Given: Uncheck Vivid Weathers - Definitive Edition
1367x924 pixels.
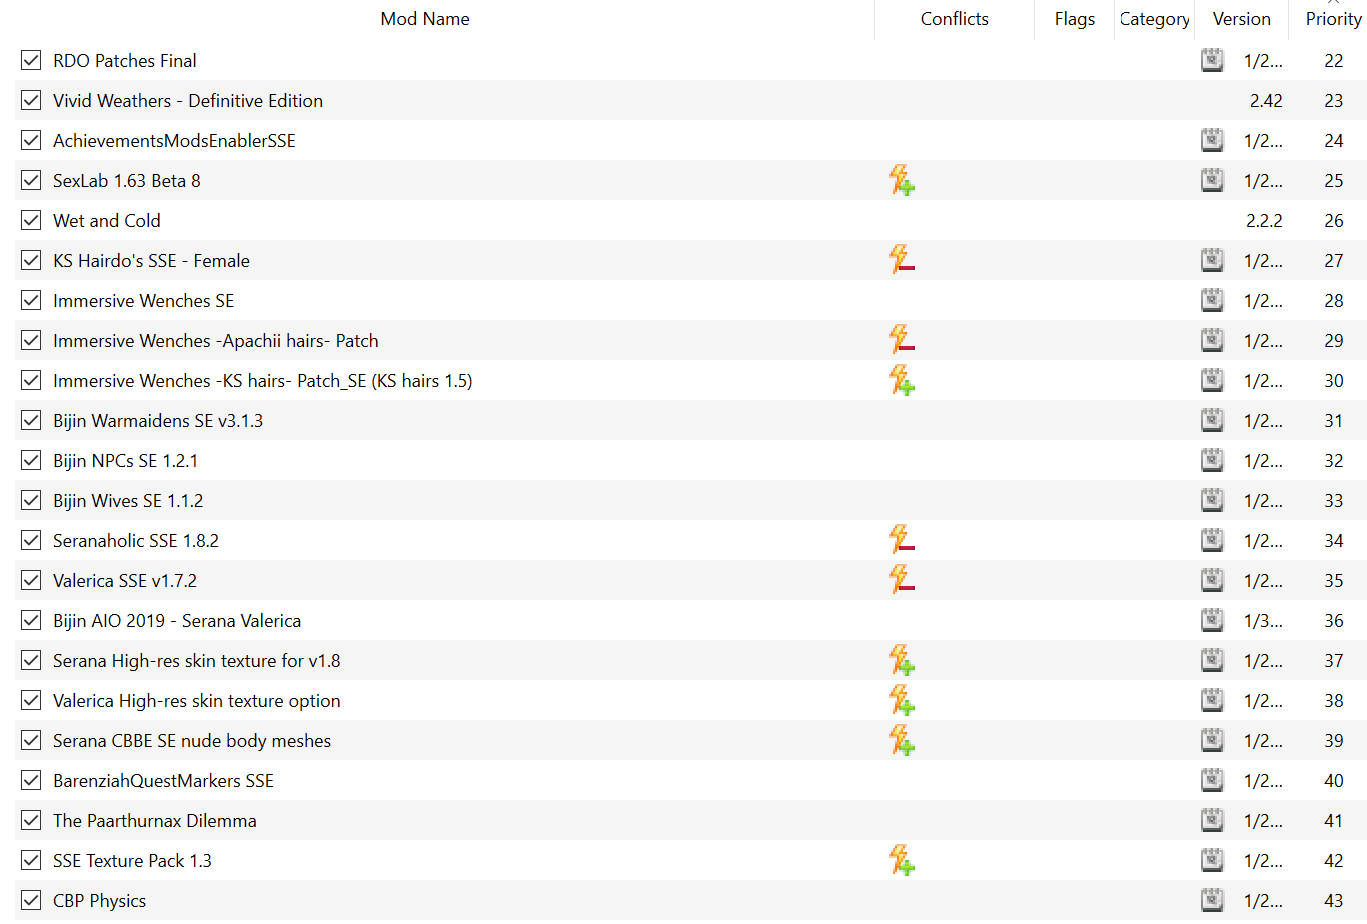Looking at the screenshot, I should [31, 100].
